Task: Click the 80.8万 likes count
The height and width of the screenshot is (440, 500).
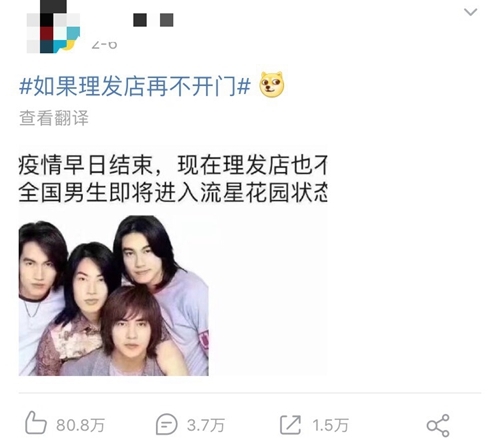Action: click(80, 425)
